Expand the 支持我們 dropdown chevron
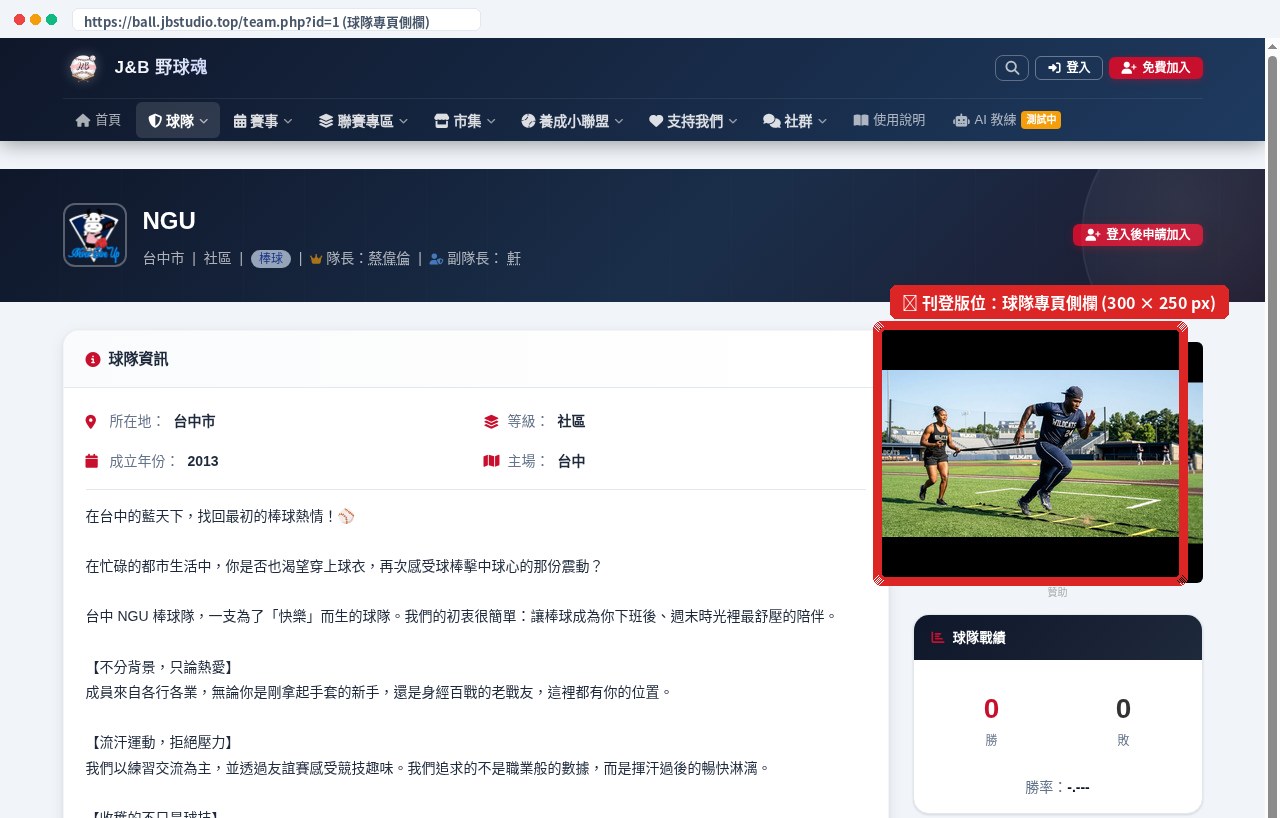 (x=733, y=122)
